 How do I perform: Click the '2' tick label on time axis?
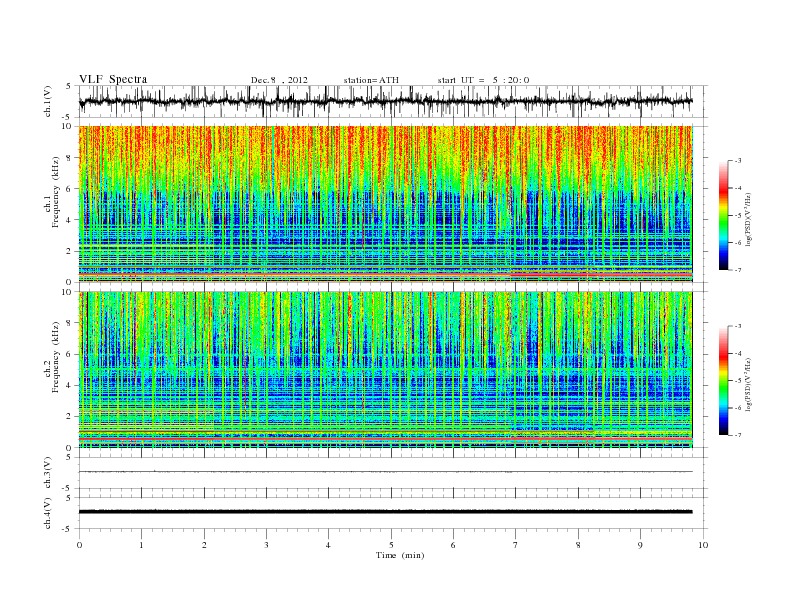(204, 545)
